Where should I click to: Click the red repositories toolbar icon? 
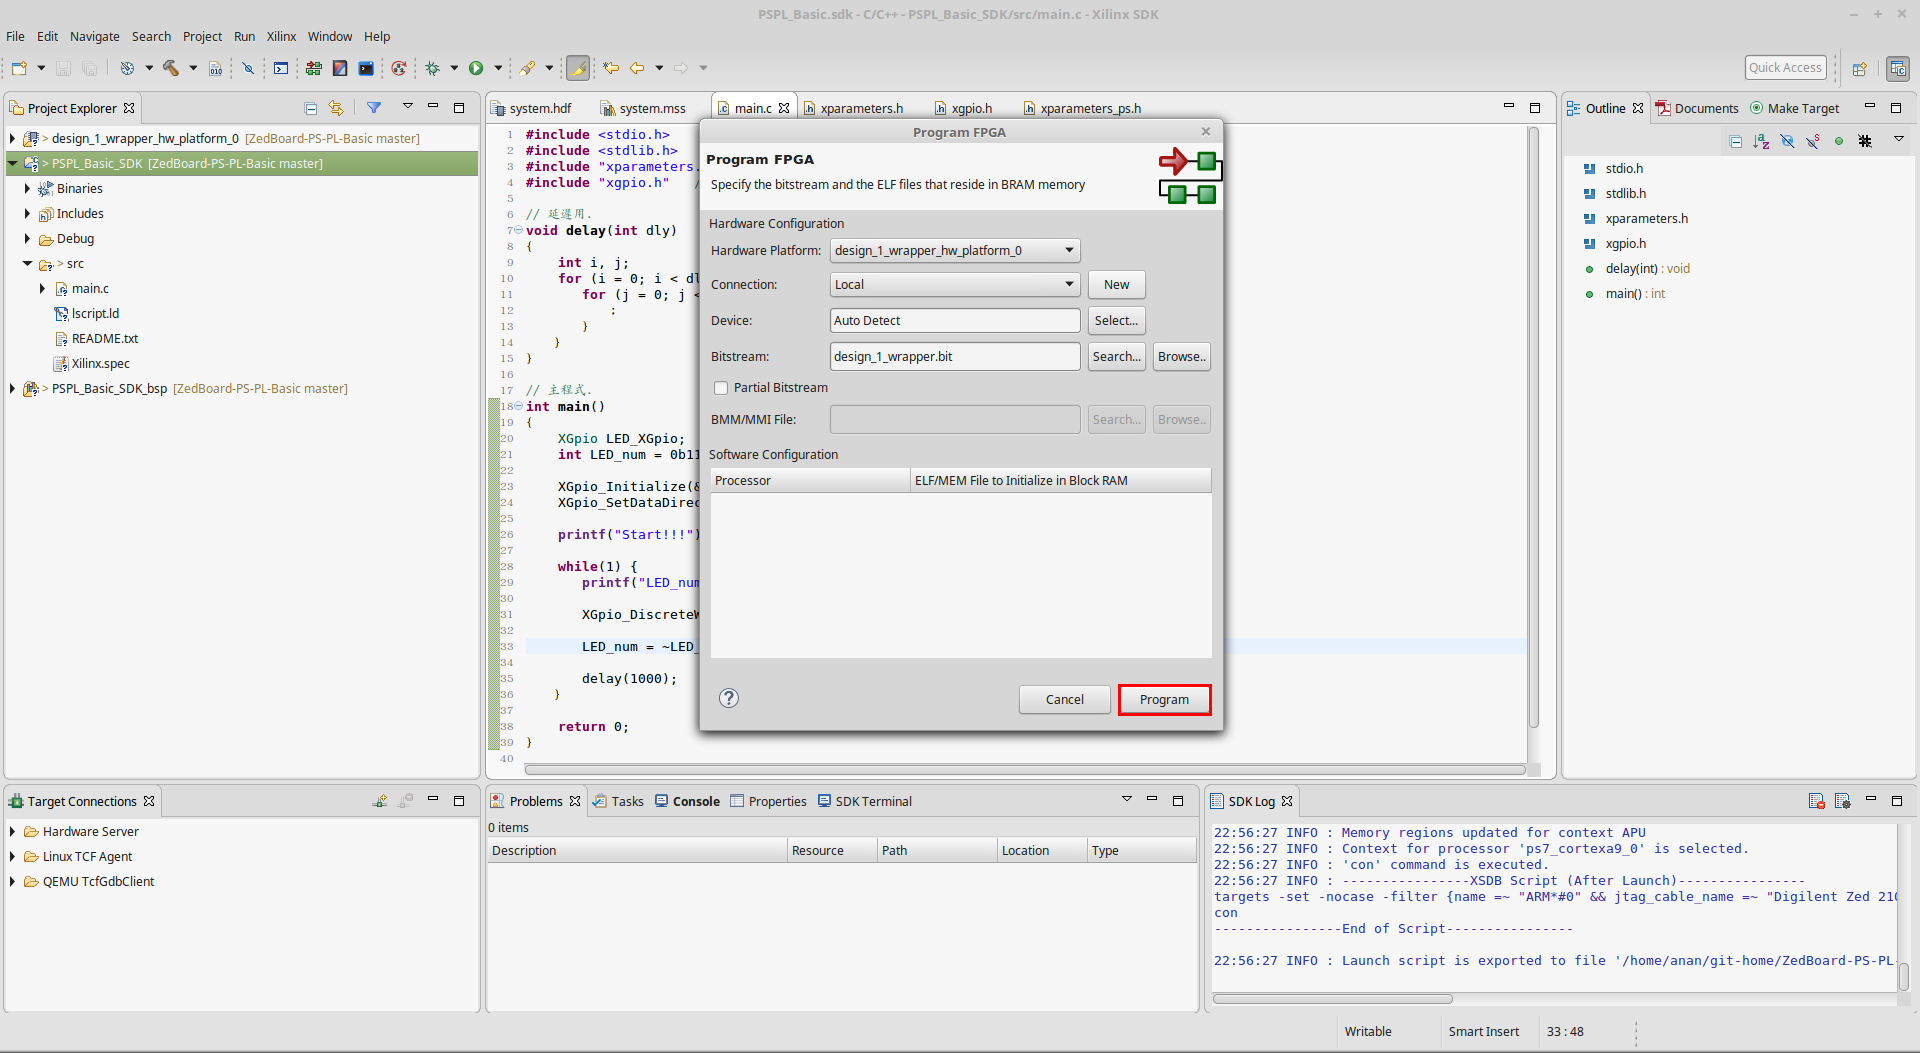(x=399, y=68)
